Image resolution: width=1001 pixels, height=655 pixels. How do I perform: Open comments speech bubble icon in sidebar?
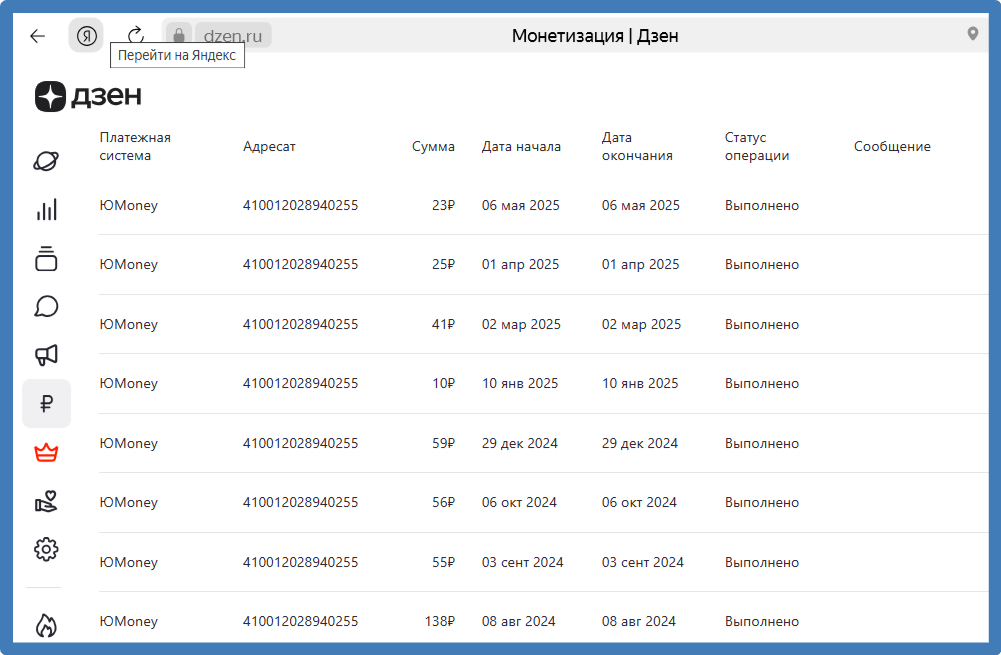(46, 306)
